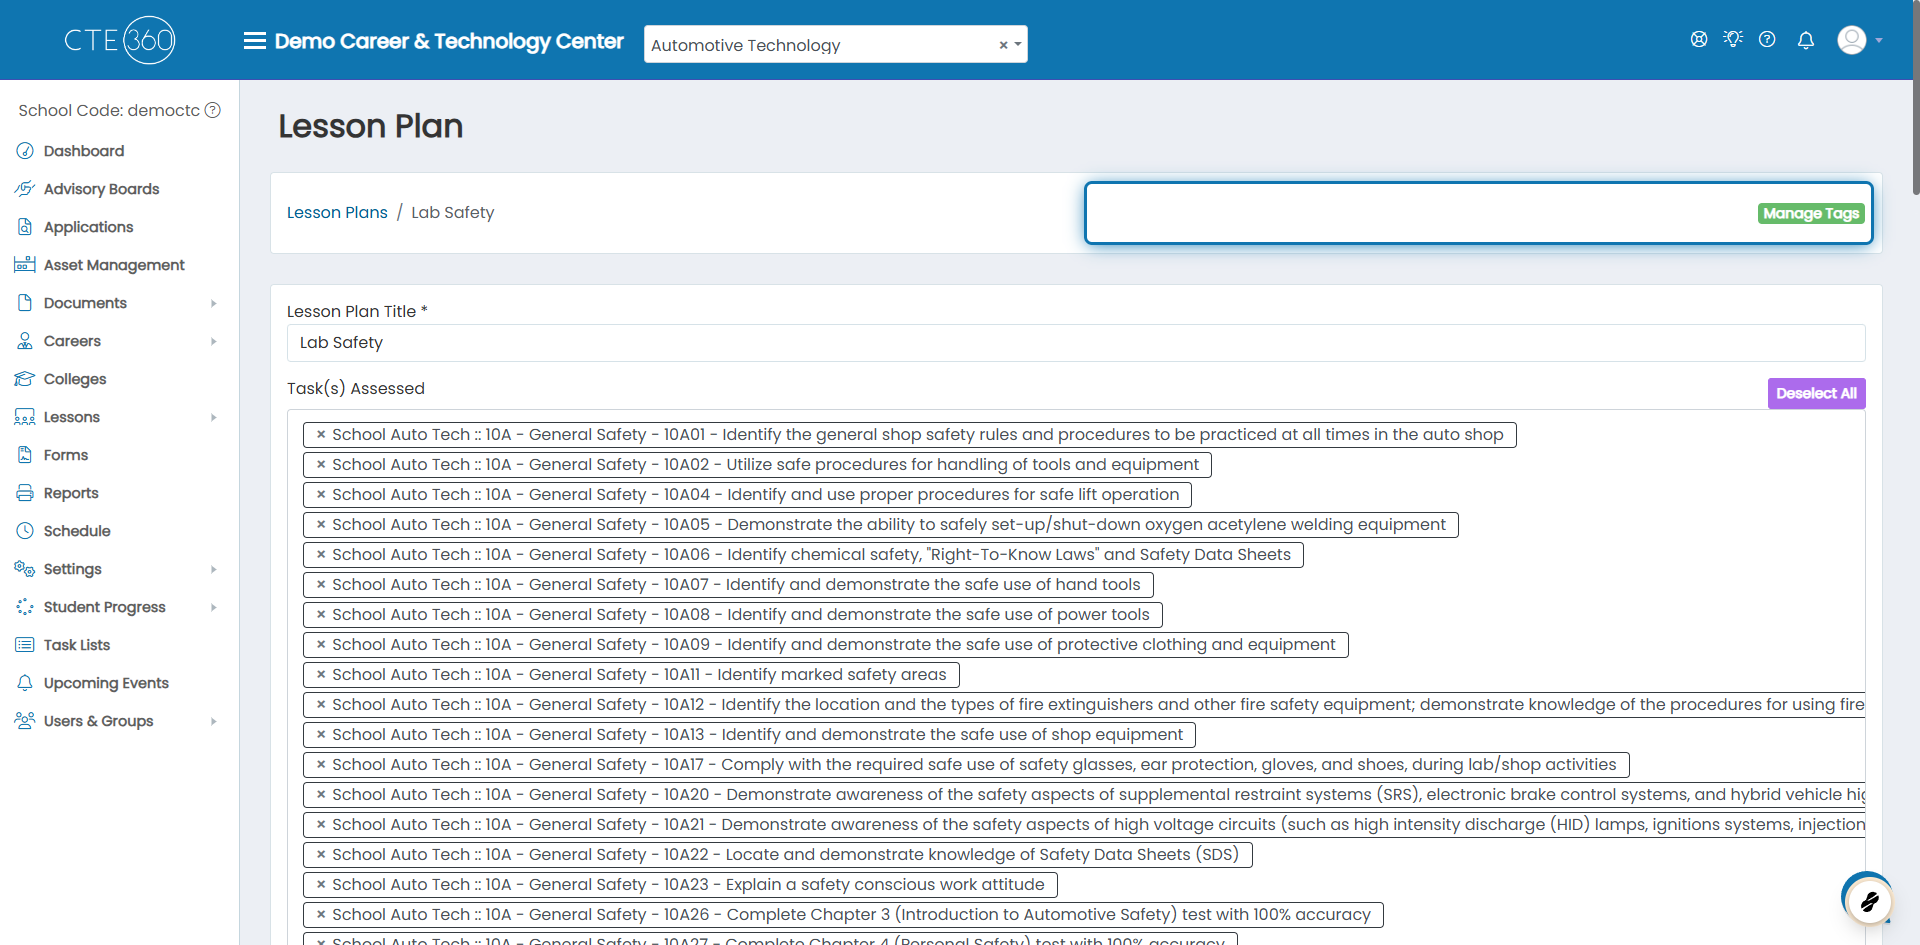Viewport: 1920px width, 945px height.
Task: Go to Dashboard in sidebar
Action: pos(84,151)
